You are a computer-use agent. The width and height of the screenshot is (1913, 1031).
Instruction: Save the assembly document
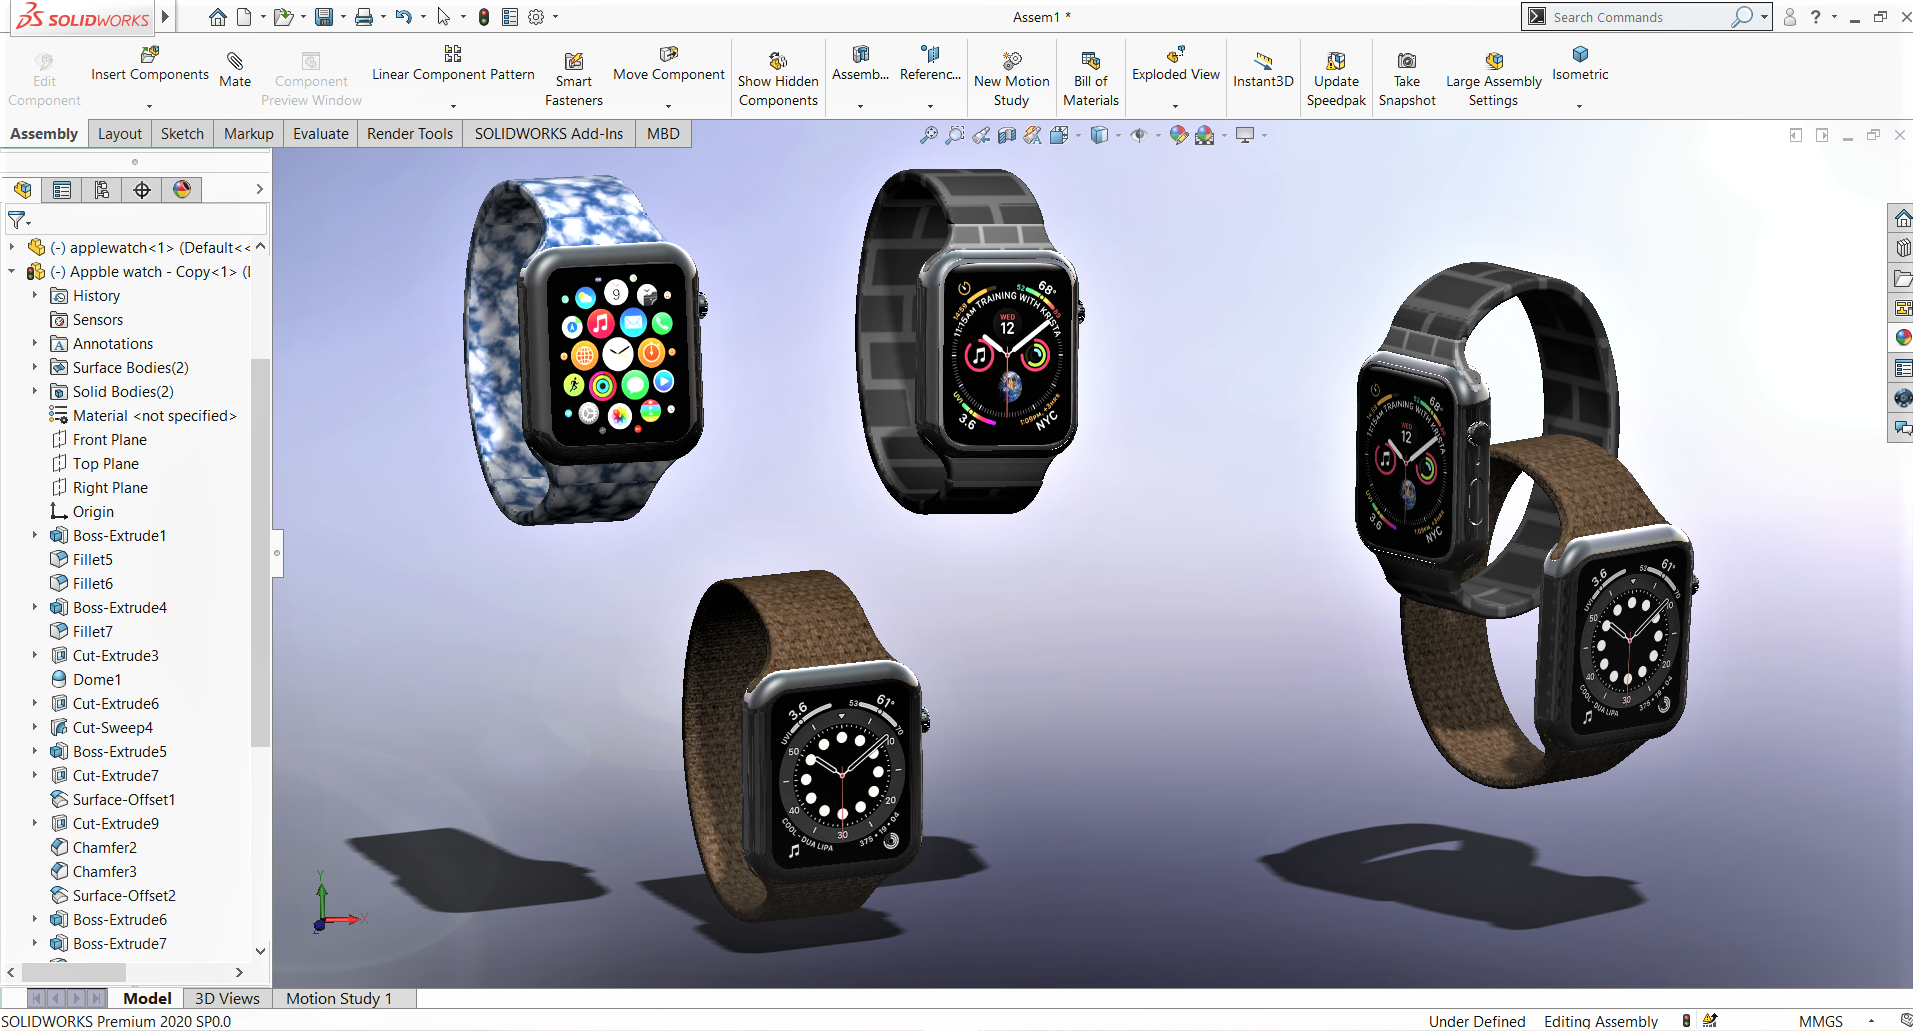(323, 17)
